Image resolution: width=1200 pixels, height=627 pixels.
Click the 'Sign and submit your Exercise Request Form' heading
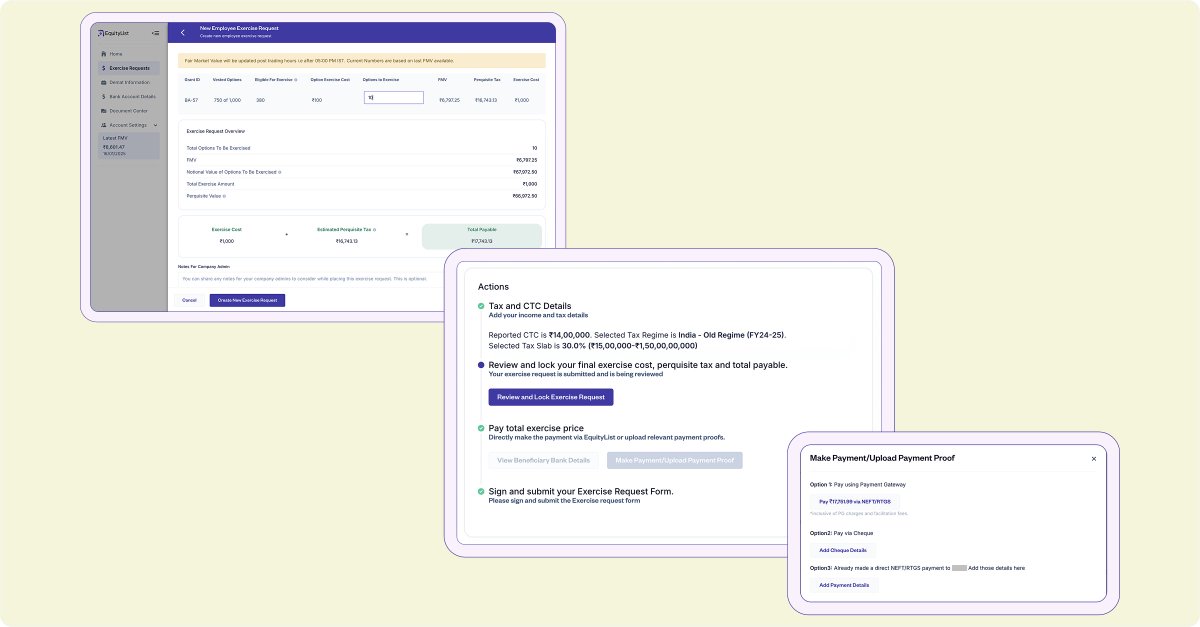pyautogui.click(x=580, y=491)
